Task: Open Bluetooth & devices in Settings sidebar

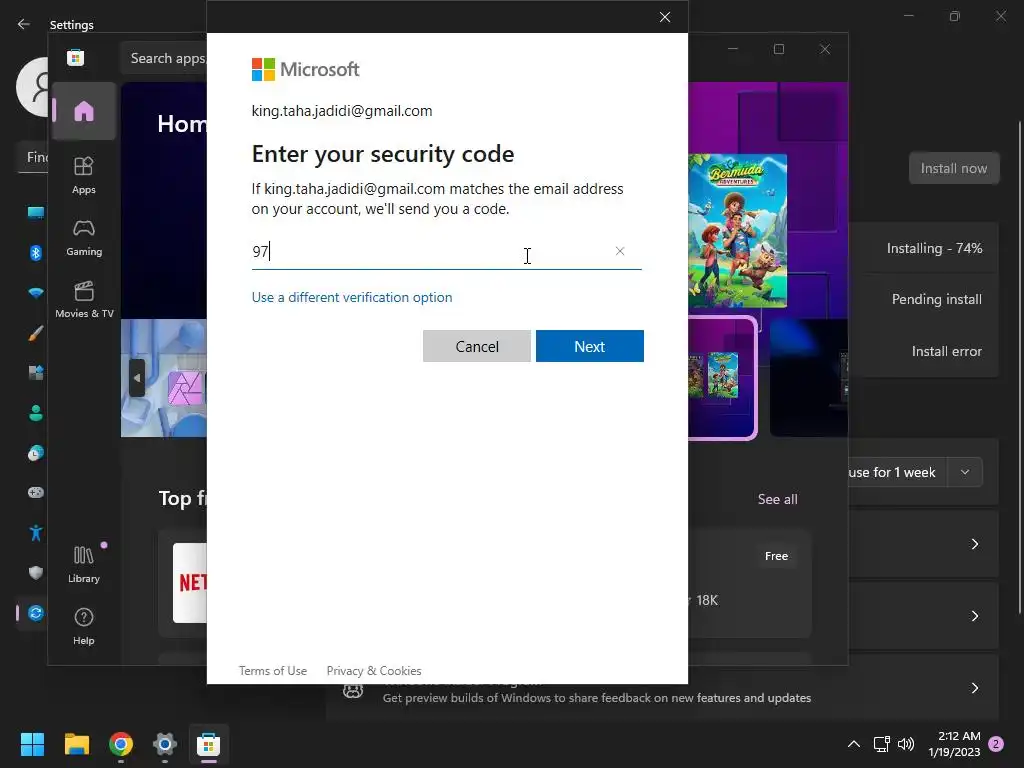Action: [x=36, y=252]
